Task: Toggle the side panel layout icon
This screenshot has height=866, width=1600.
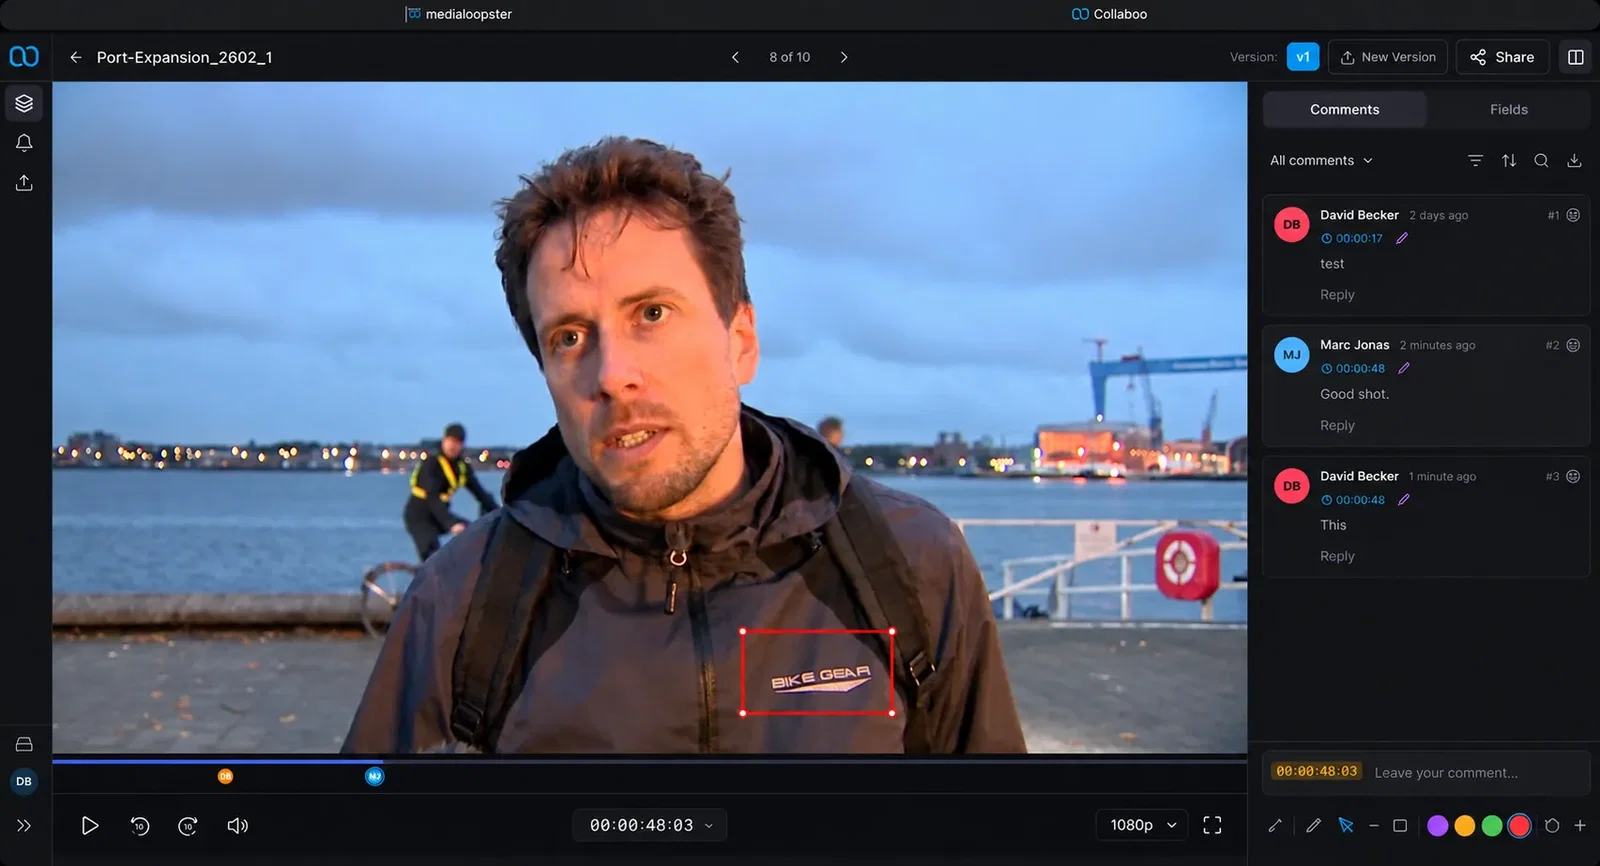Action: 1576,57
